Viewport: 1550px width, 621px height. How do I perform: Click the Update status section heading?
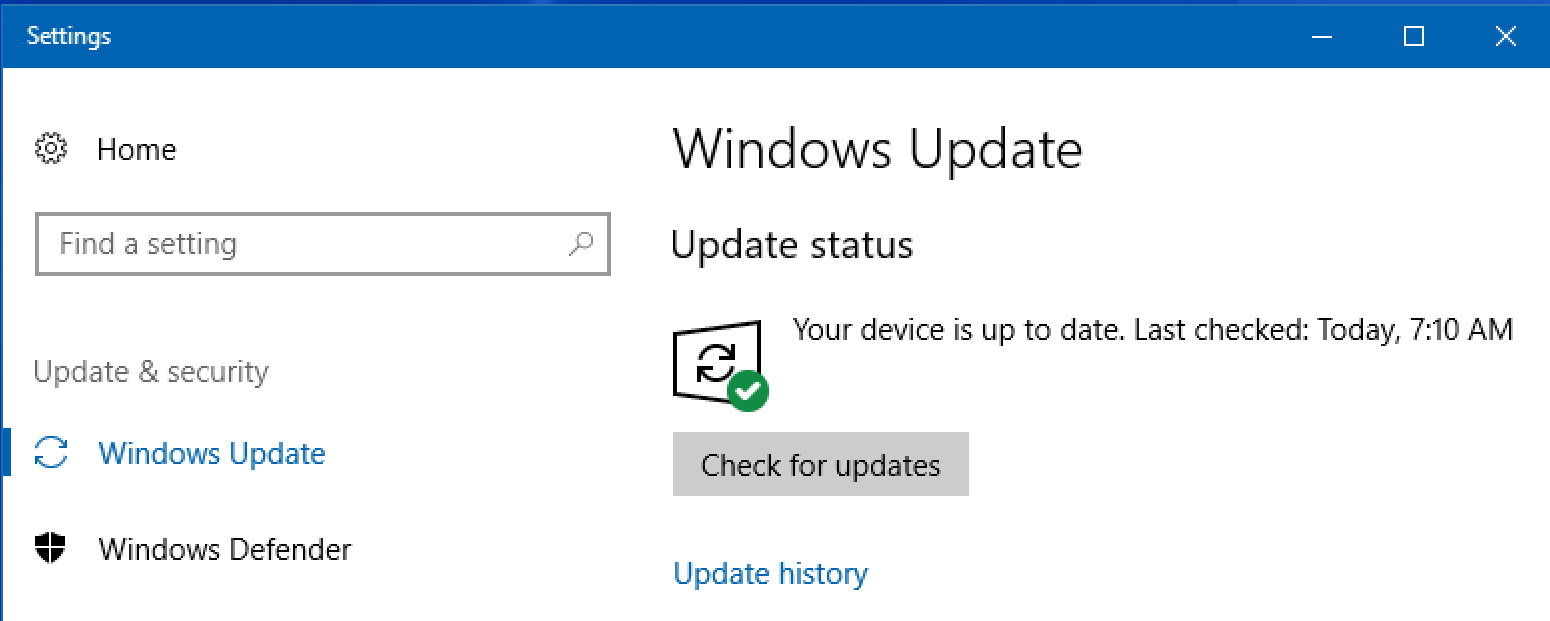pyautogui.click(x=791, y=245)
